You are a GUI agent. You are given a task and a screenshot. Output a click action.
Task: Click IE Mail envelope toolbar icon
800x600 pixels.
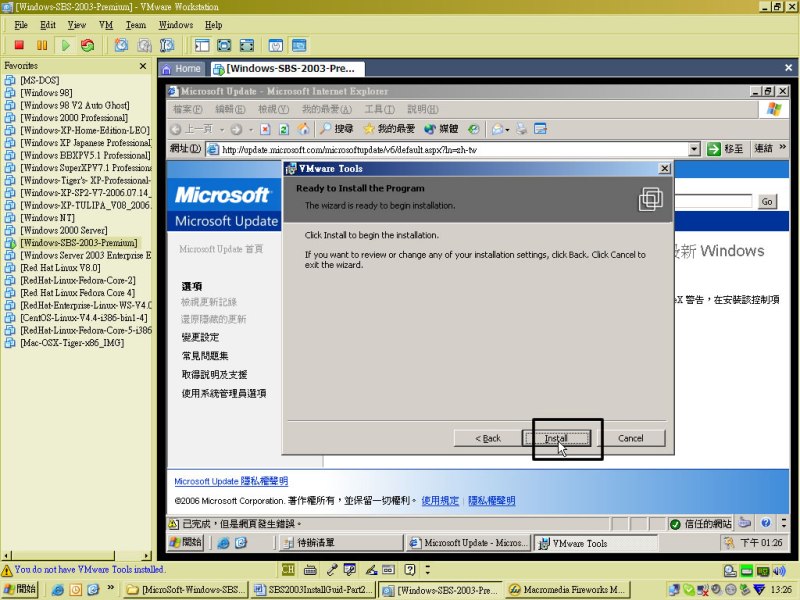coord(497,129)
